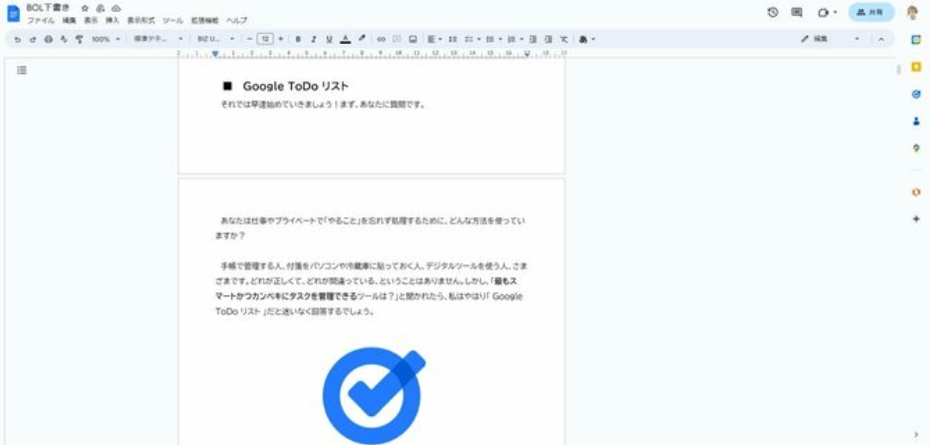Image resolution: width=930 pixels, height=445 pixels.
Task: Click the insert image icon
Action: pos(413,39)
